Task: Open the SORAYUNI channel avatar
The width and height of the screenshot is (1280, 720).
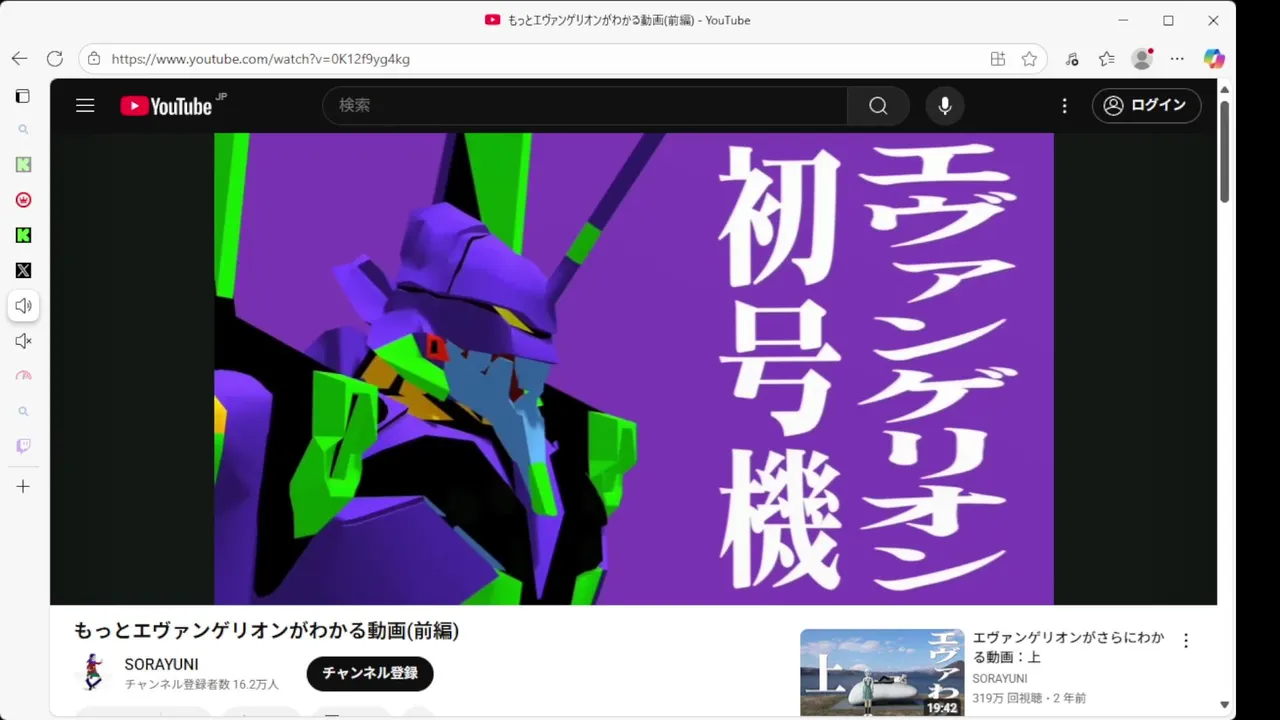Action: (x=93, y=672)
